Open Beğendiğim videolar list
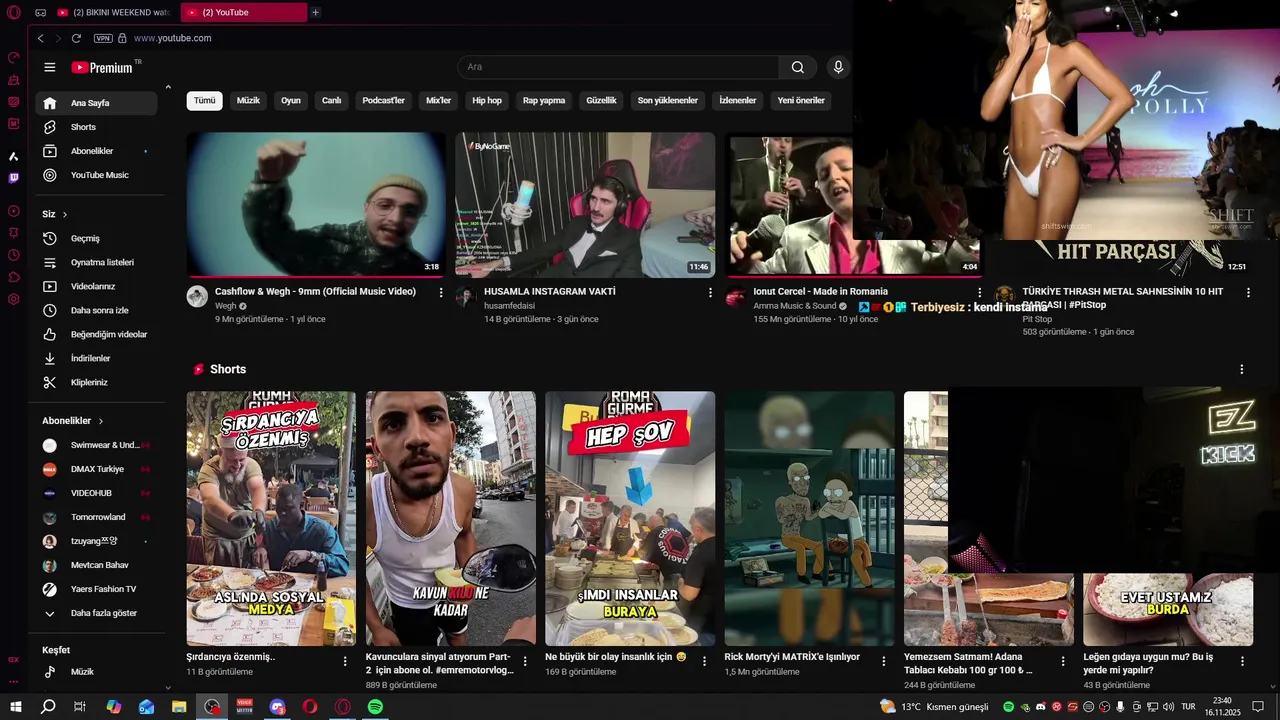 pos(96,335)
